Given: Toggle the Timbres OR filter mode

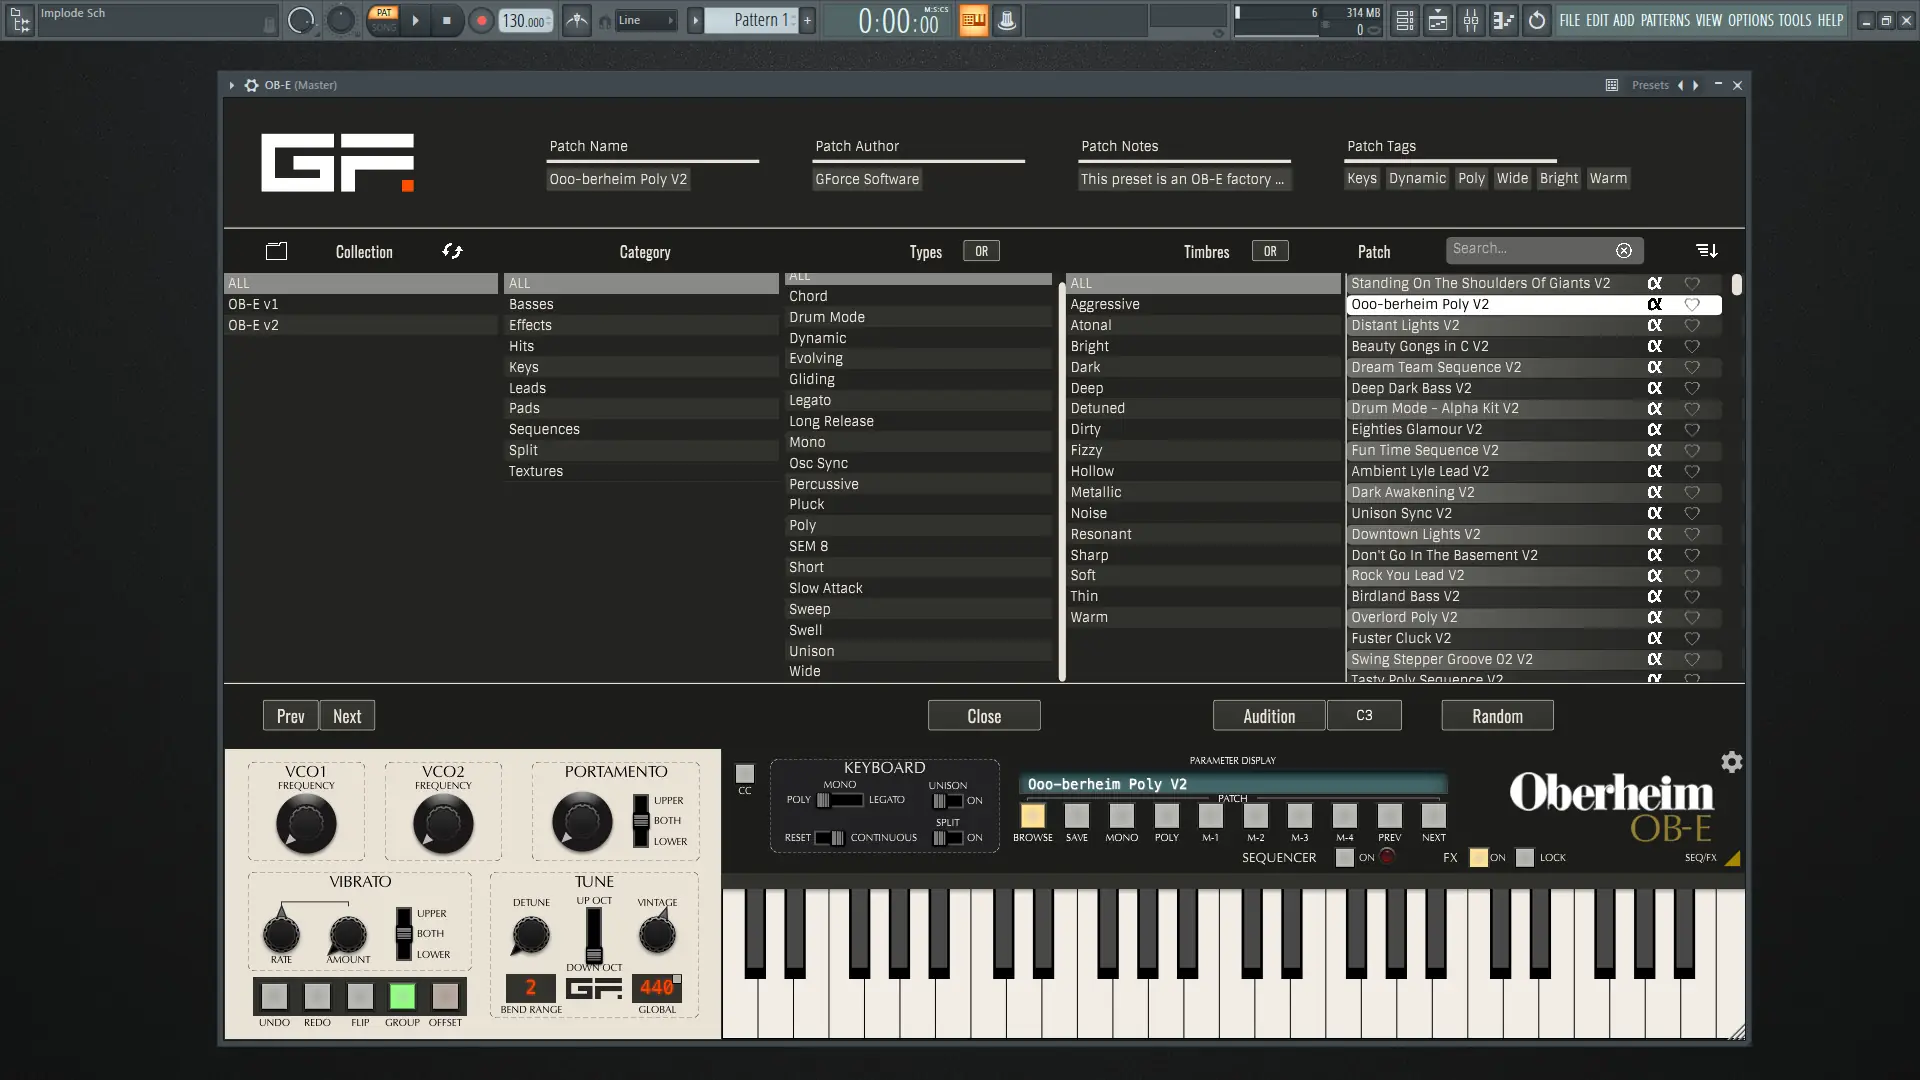Looking at the screenshot, I should pyautogui.click(x=1269, y=251).
